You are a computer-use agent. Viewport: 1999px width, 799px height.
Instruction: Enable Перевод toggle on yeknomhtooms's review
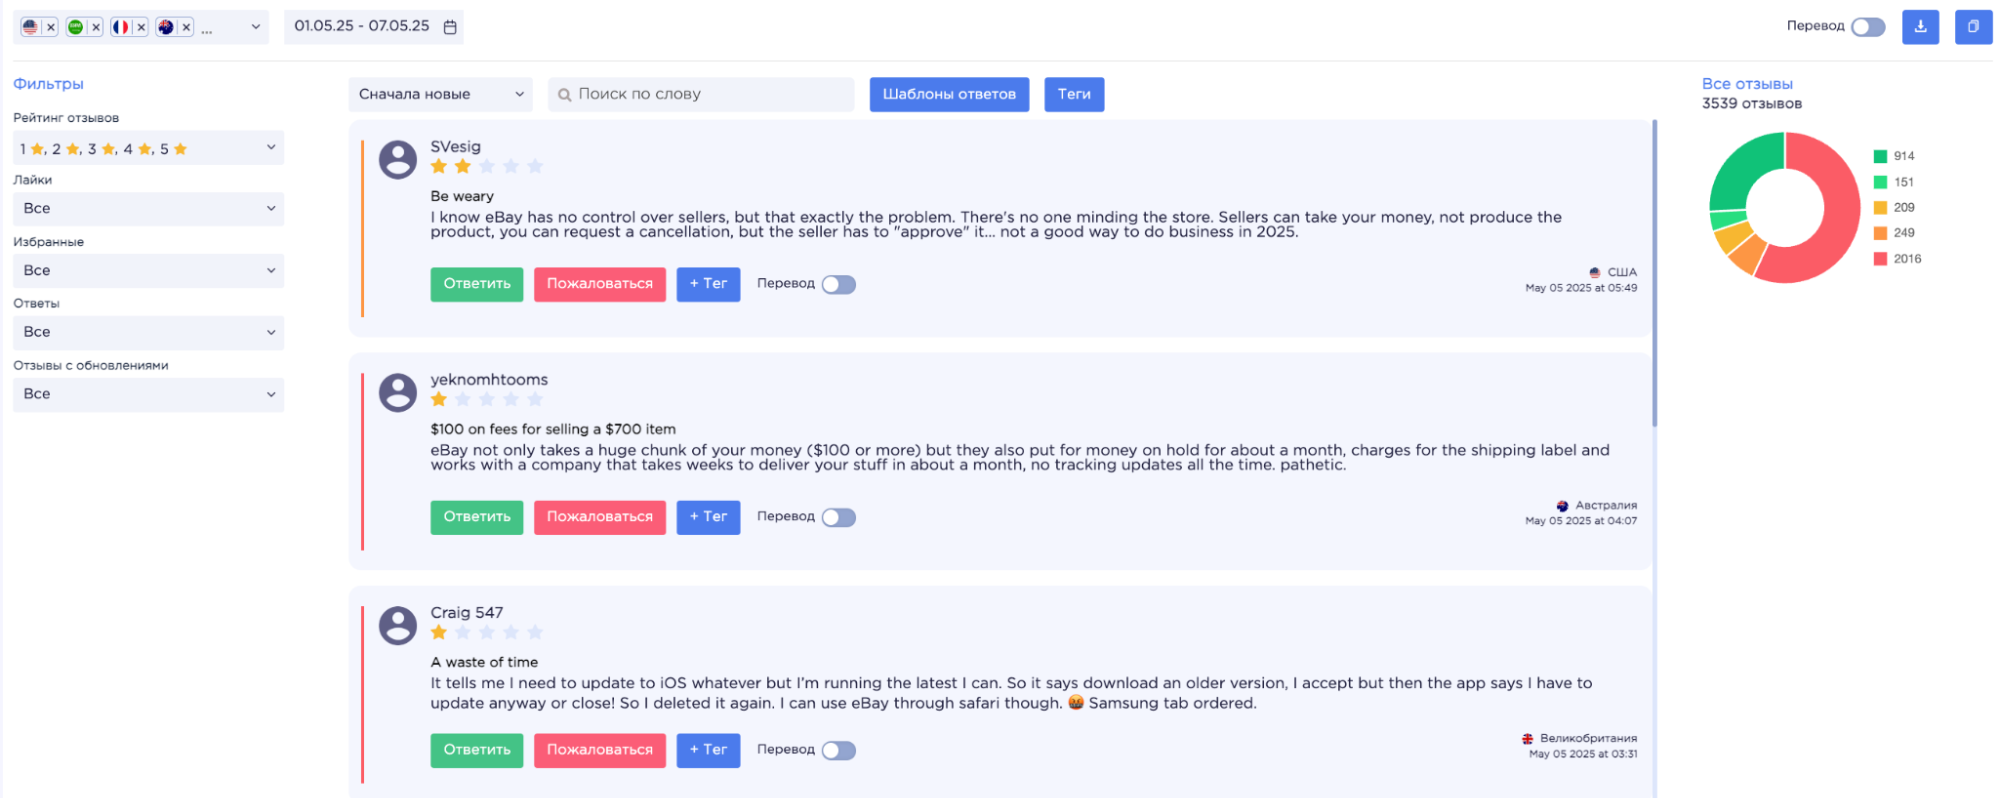click(839, 518)
